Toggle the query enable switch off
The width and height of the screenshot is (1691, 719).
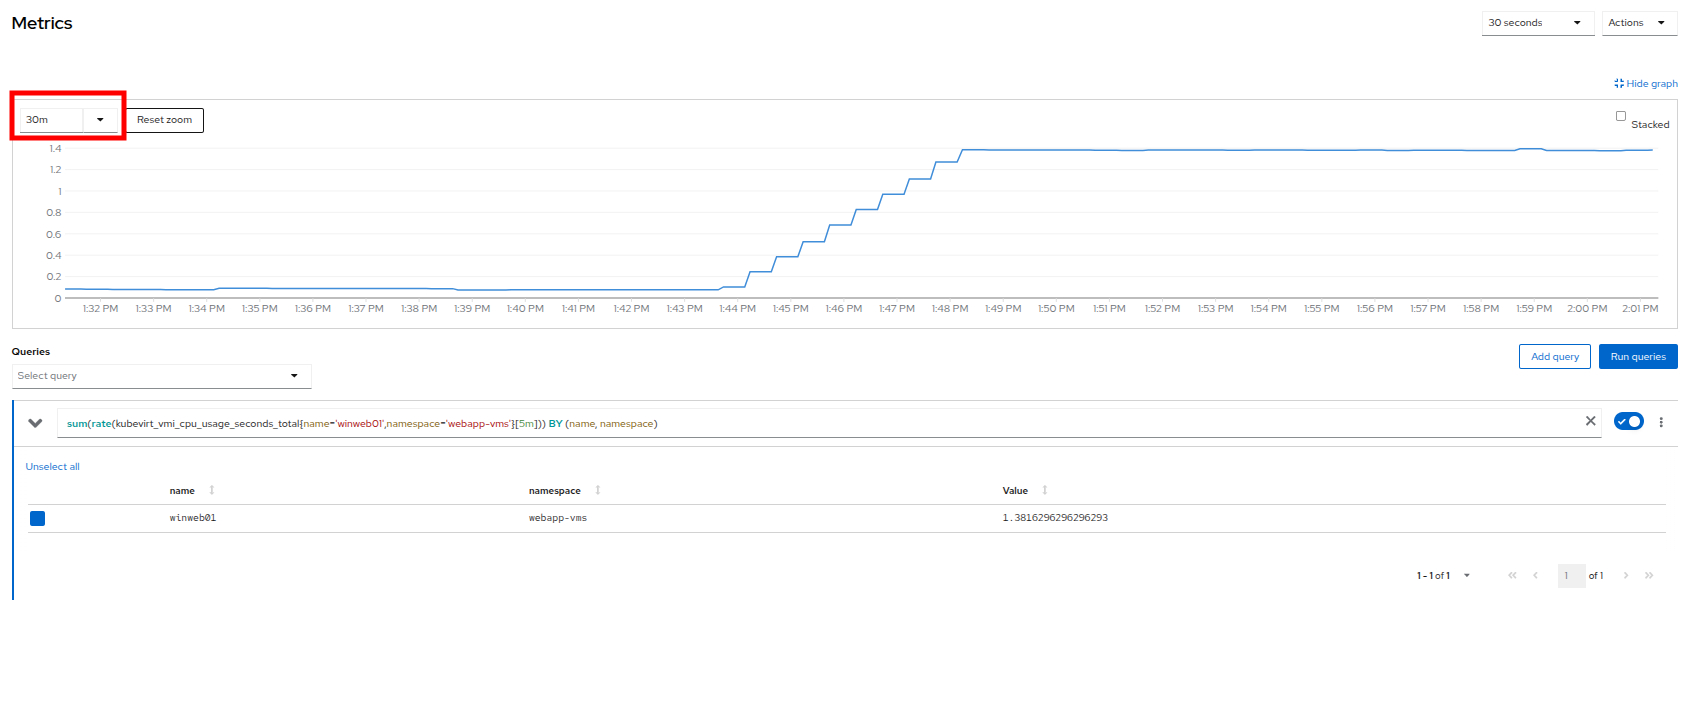point(1628,422)
